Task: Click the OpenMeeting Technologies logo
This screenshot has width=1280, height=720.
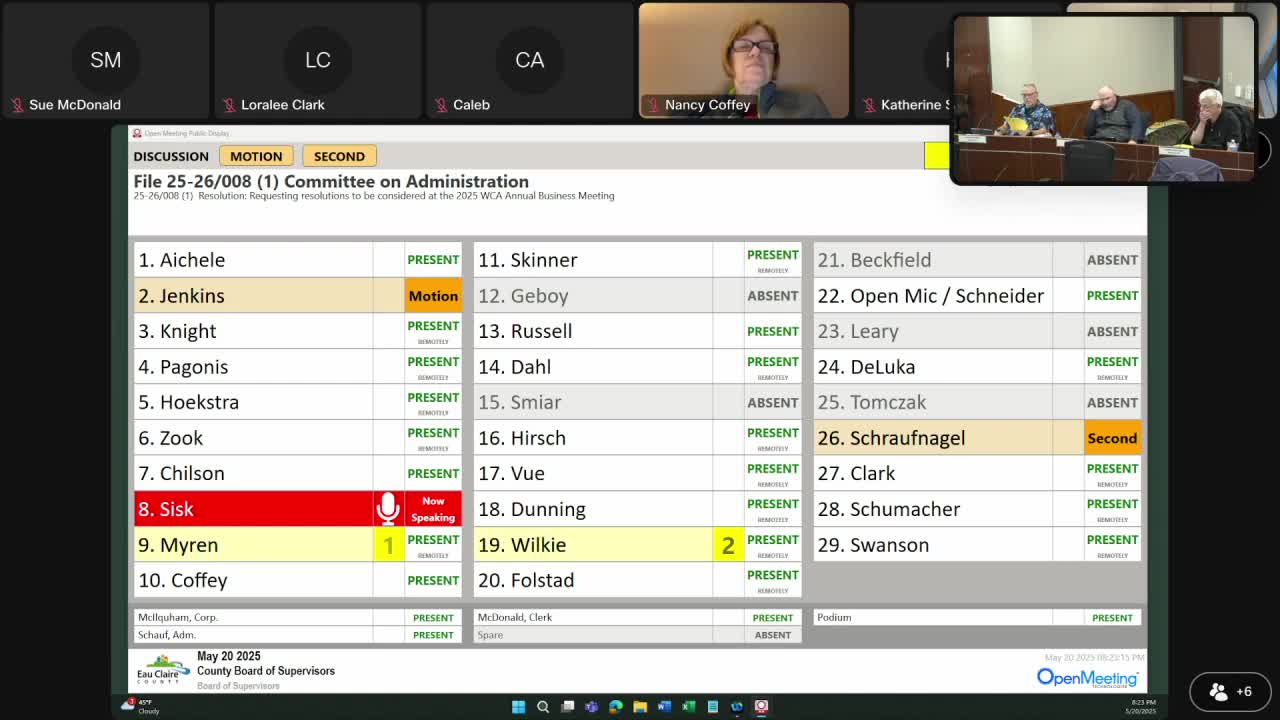Action: click(1087, 678)
